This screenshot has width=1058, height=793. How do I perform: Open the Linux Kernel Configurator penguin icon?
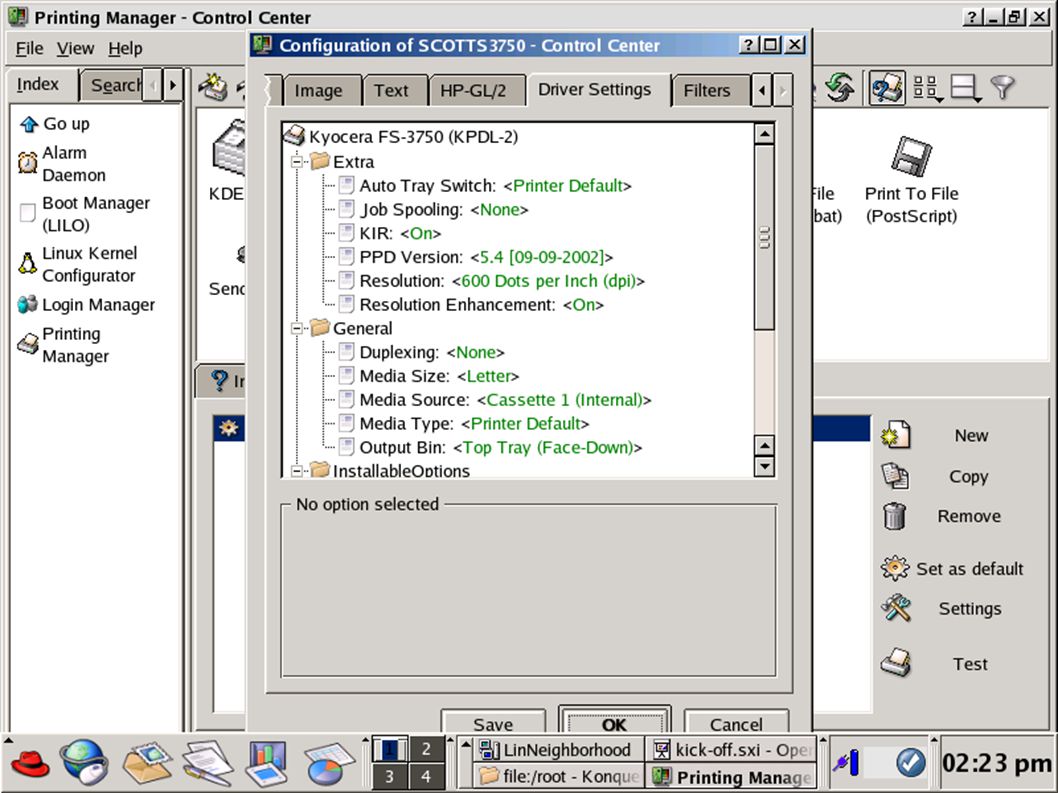click(28, 264)
